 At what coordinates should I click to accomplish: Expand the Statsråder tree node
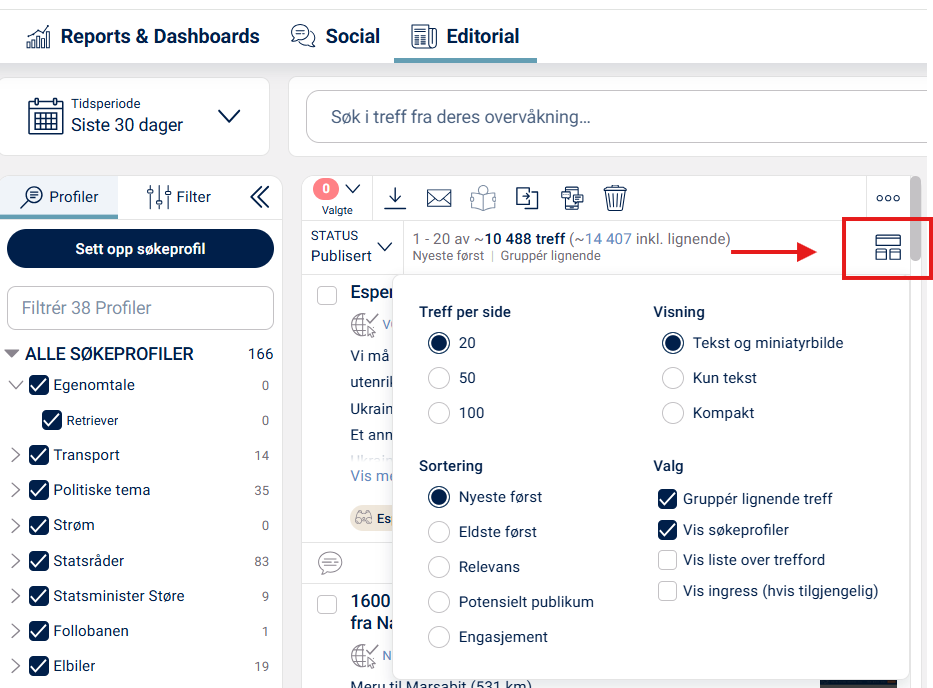click(x=16, y=561)
